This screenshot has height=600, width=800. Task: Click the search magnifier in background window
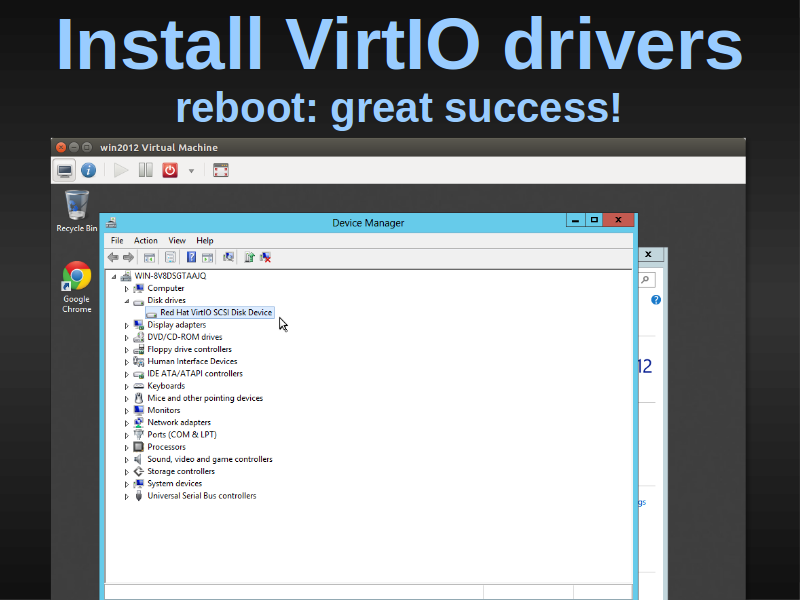[x=646, y=280]
